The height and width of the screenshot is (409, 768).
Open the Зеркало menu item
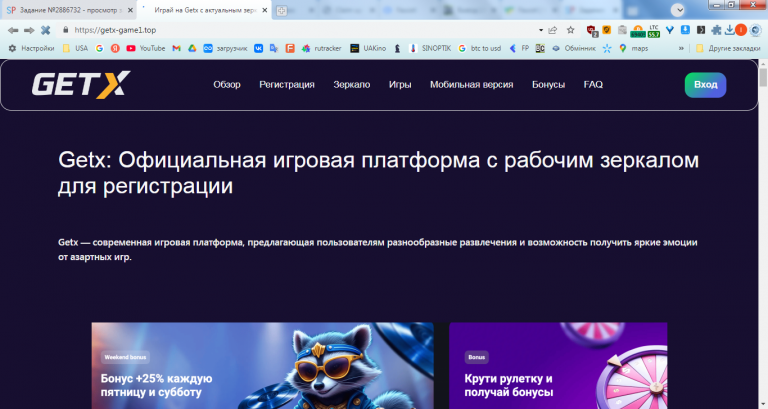[352, 85]
